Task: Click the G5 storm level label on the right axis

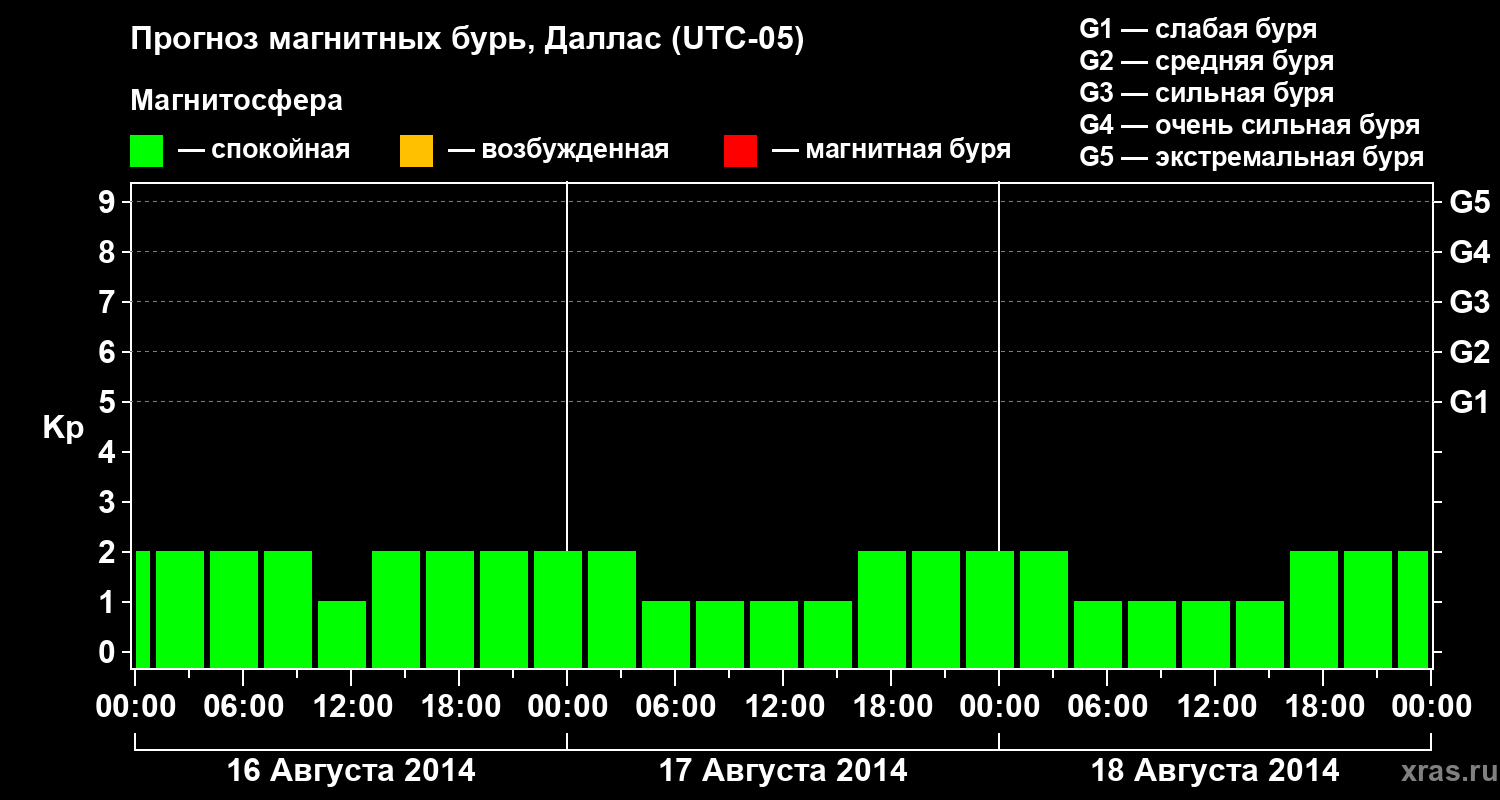Action: click(x=1469, y=202)
